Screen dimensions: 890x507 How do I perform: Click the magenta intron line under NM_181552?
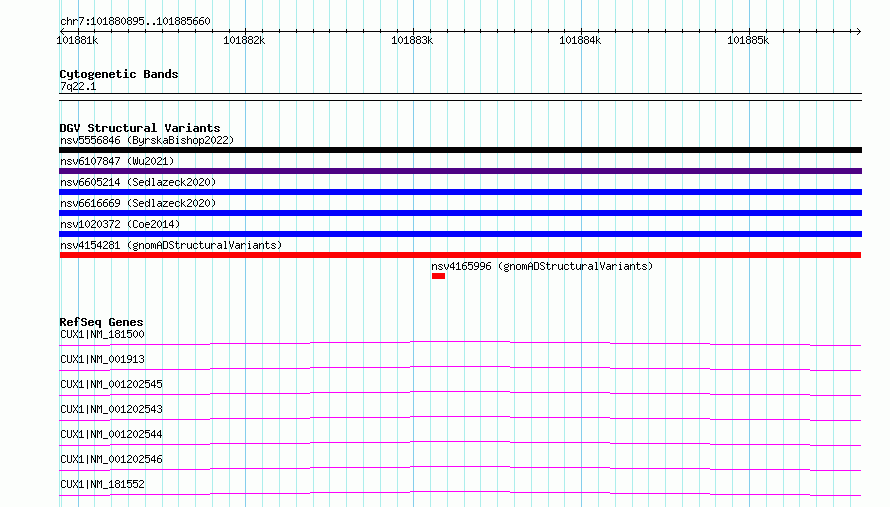[x=460, y=493]
